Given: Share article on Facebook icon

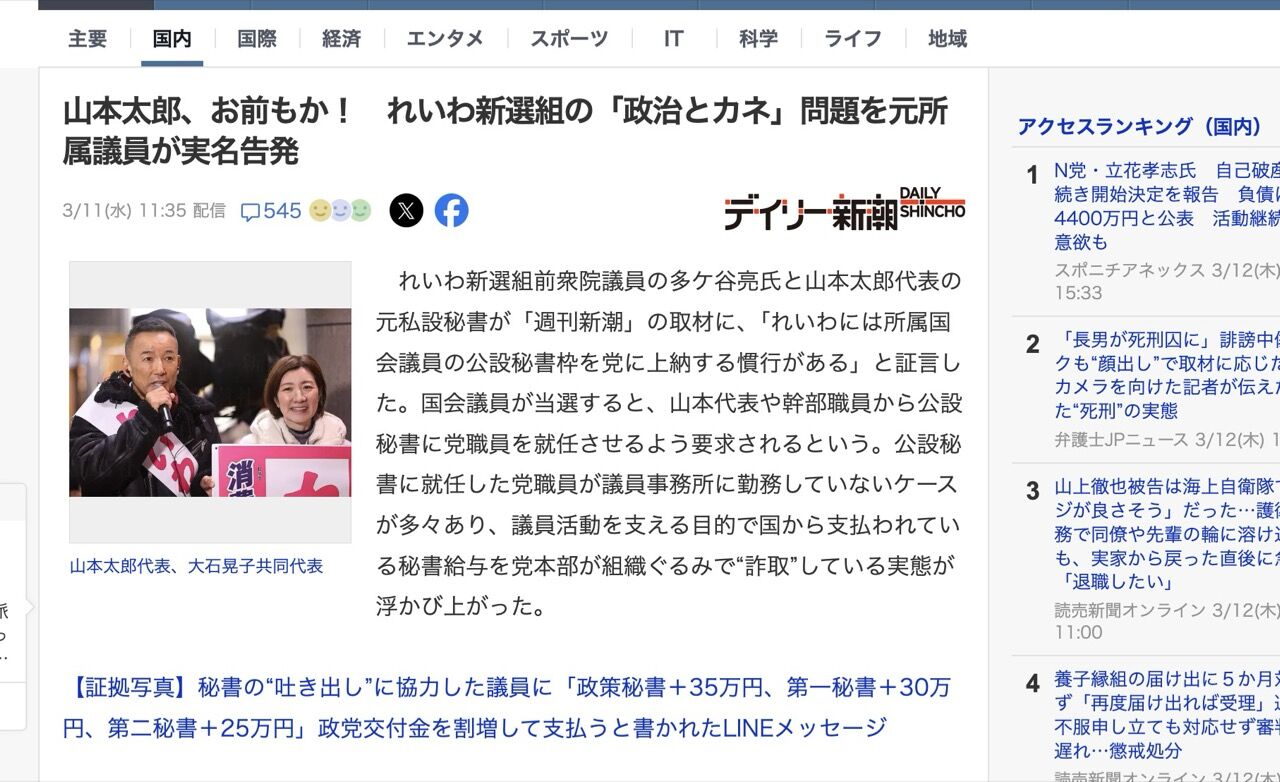Looking at the screenshot, I should pos(452,211).
